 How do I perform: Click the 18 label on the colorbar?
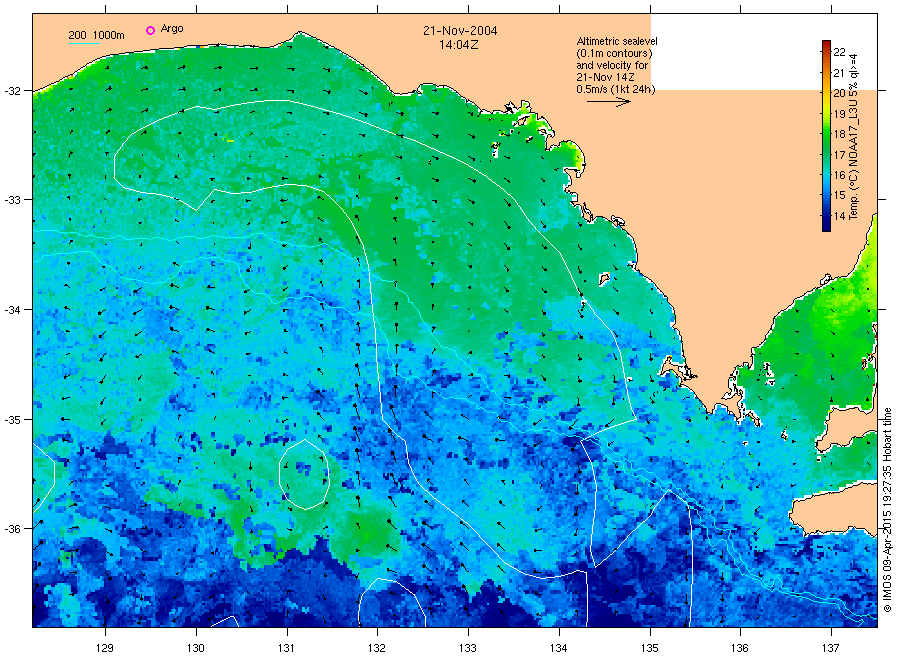[839, 134]
